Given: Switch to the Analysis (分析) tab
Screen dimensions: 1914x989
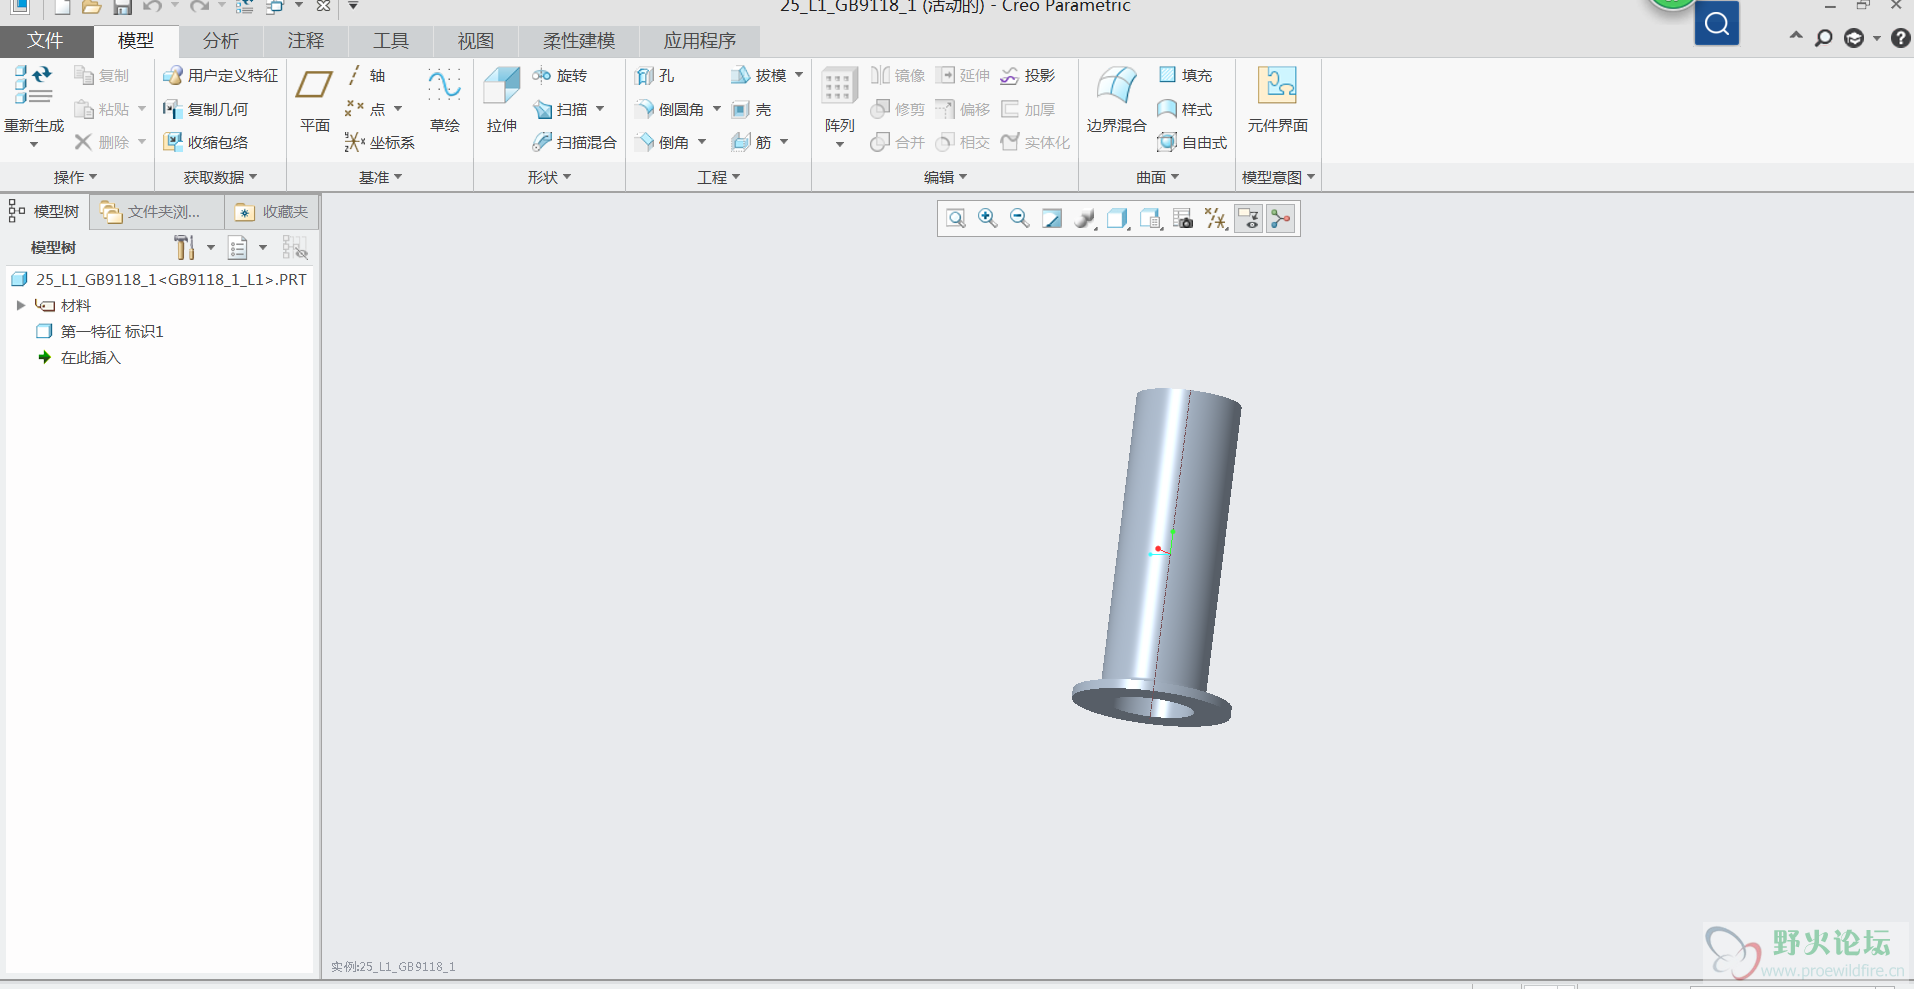Looking at the screenshot, I should coord(220,41).
